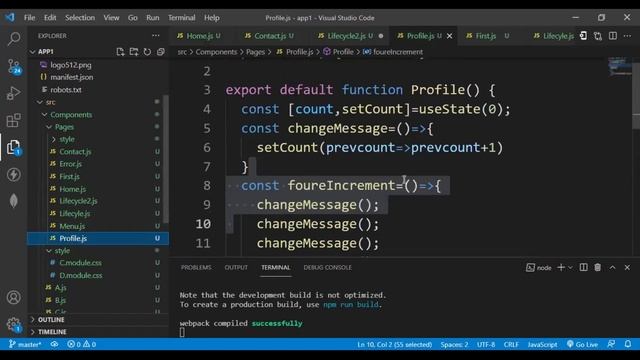Viewport: 640px width, 360px height.
Task: Expand the TIMELINE section
Action: coord(52,332)
